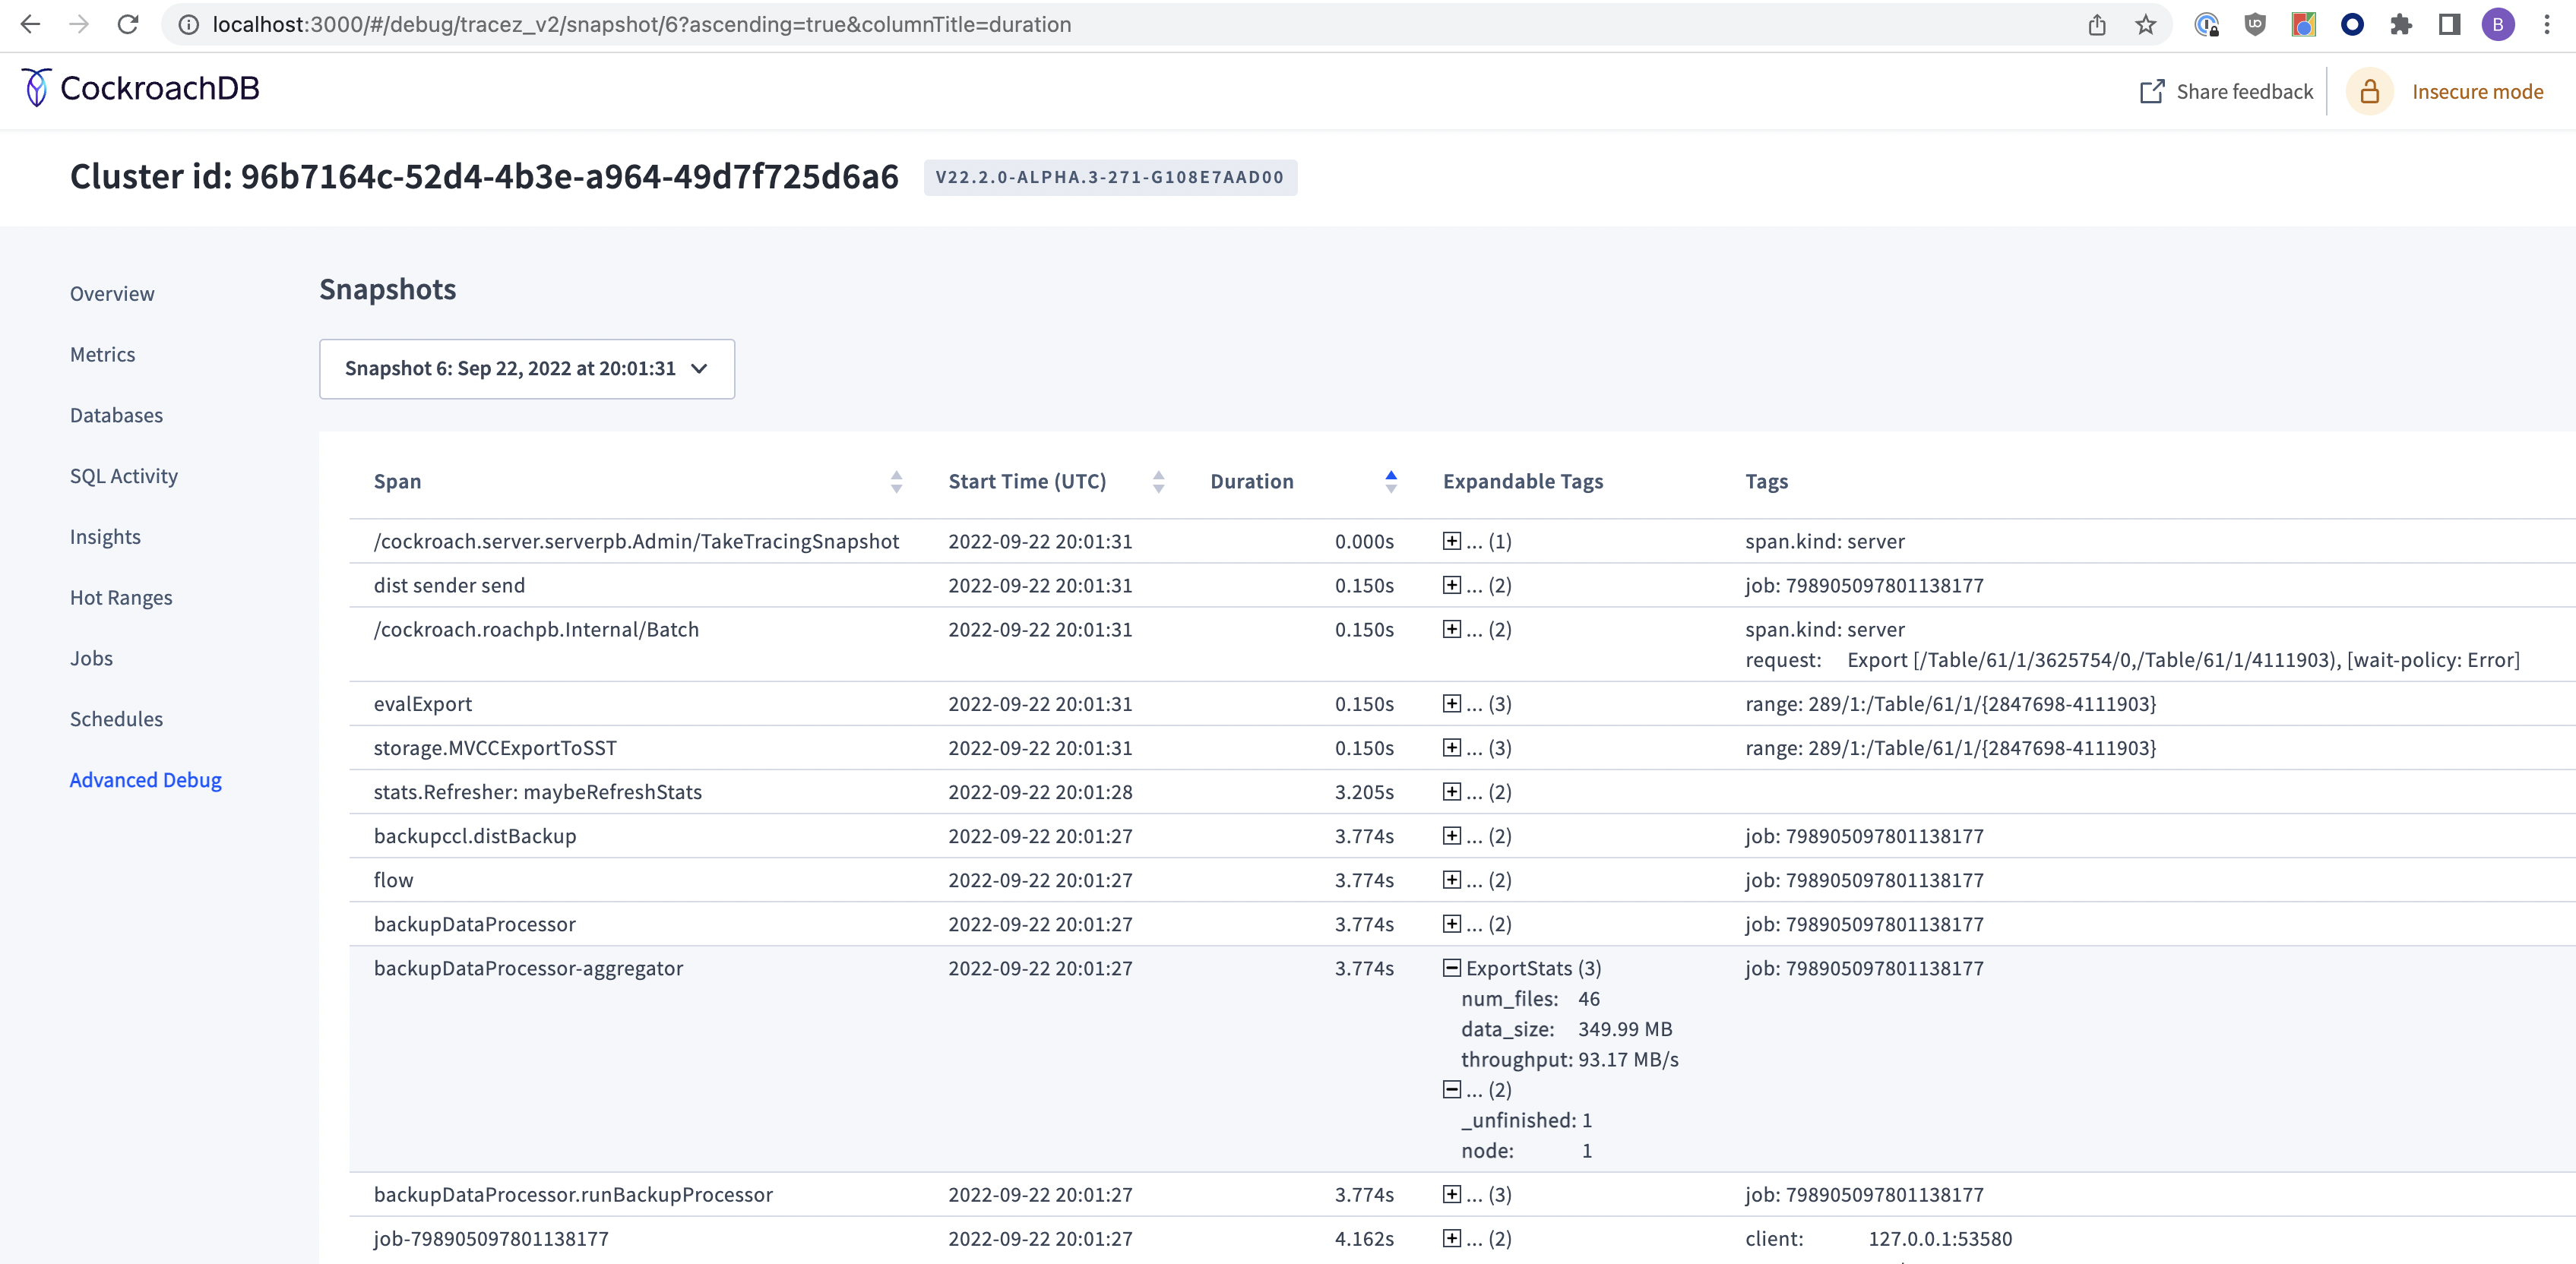Click the Share feedback link
Screen dimensions: 2576x1264
pos(2244,92)
